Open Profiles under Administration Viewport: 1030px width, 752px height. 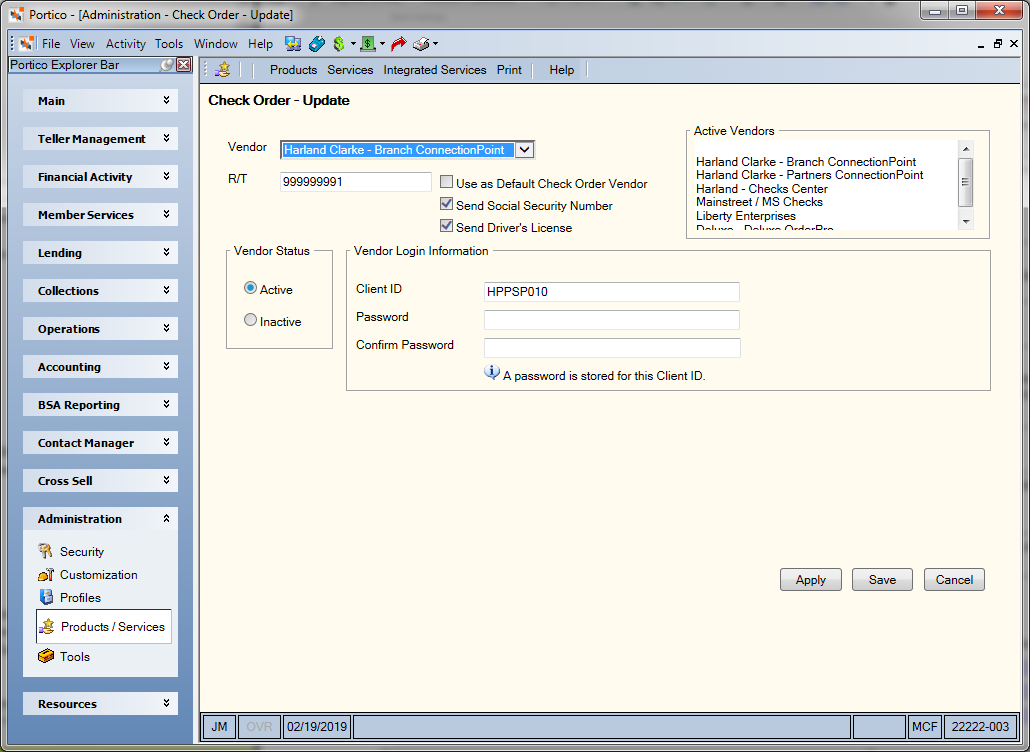69,598
